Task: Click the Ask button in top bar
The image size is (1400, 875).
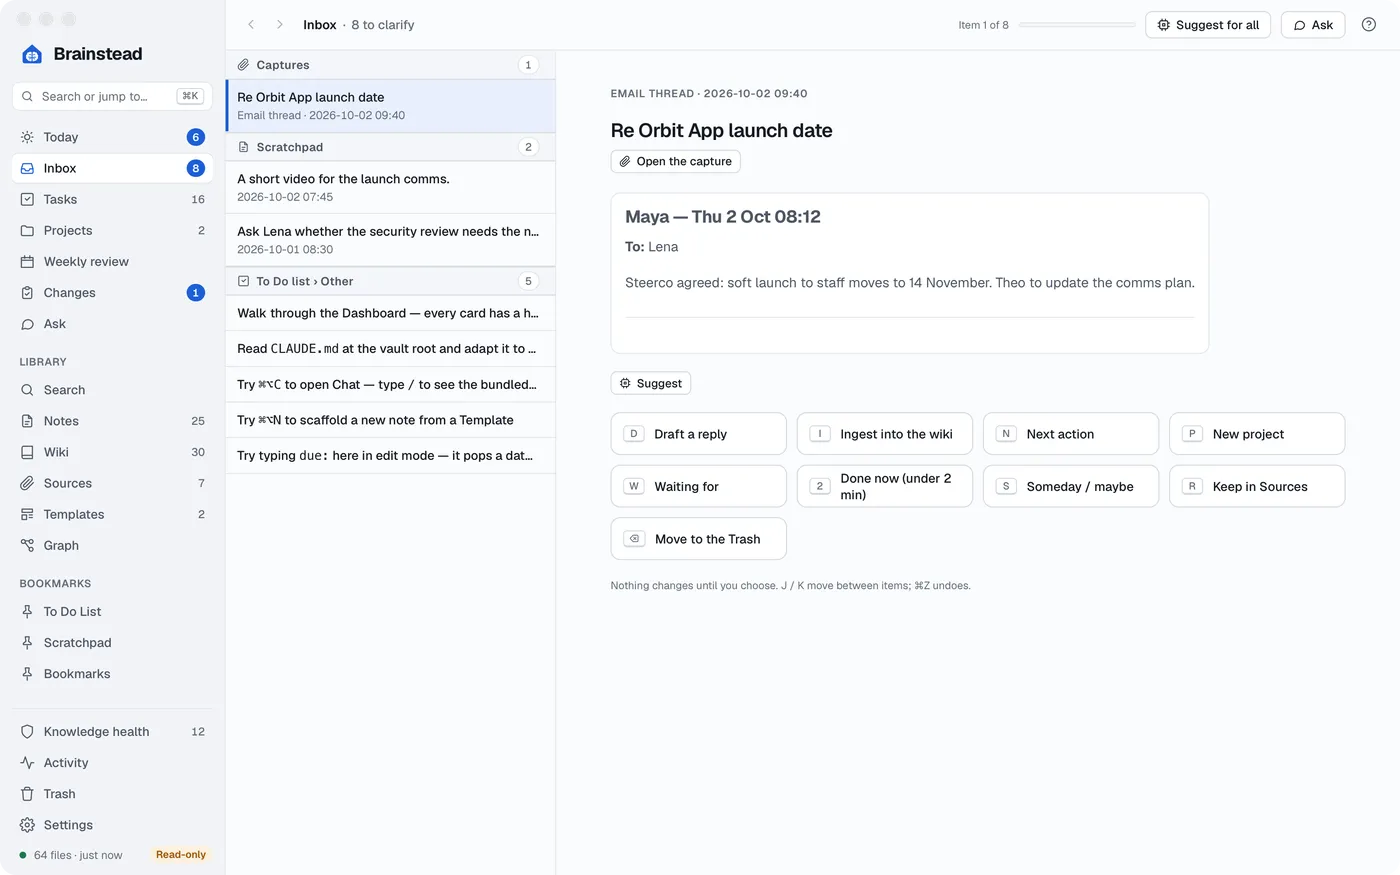Action: click(1313, 25)
